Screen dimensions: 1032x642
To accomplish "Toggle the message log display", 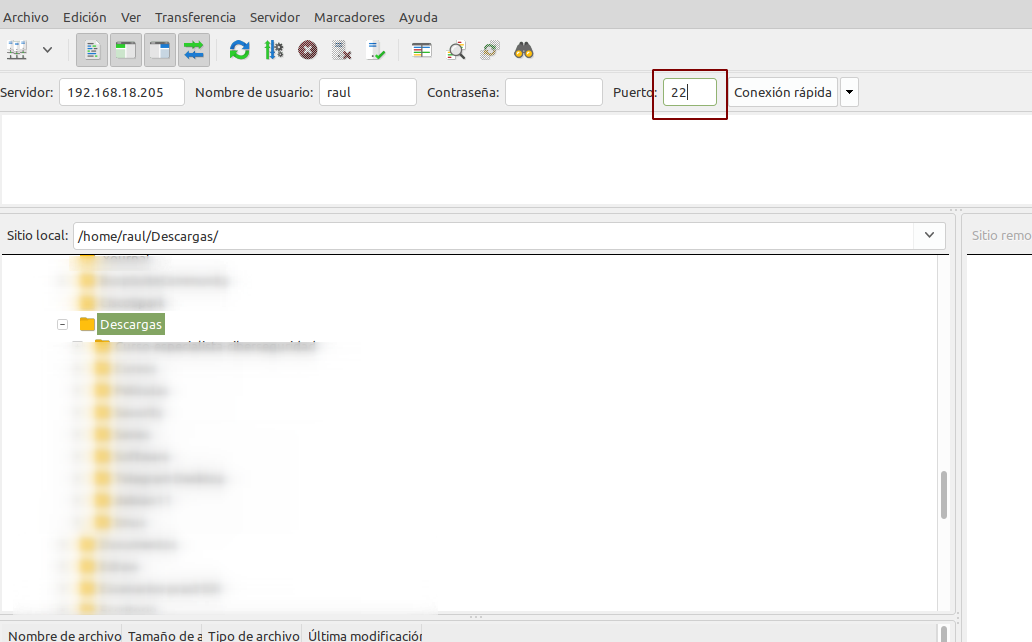I will click(91, 49).
